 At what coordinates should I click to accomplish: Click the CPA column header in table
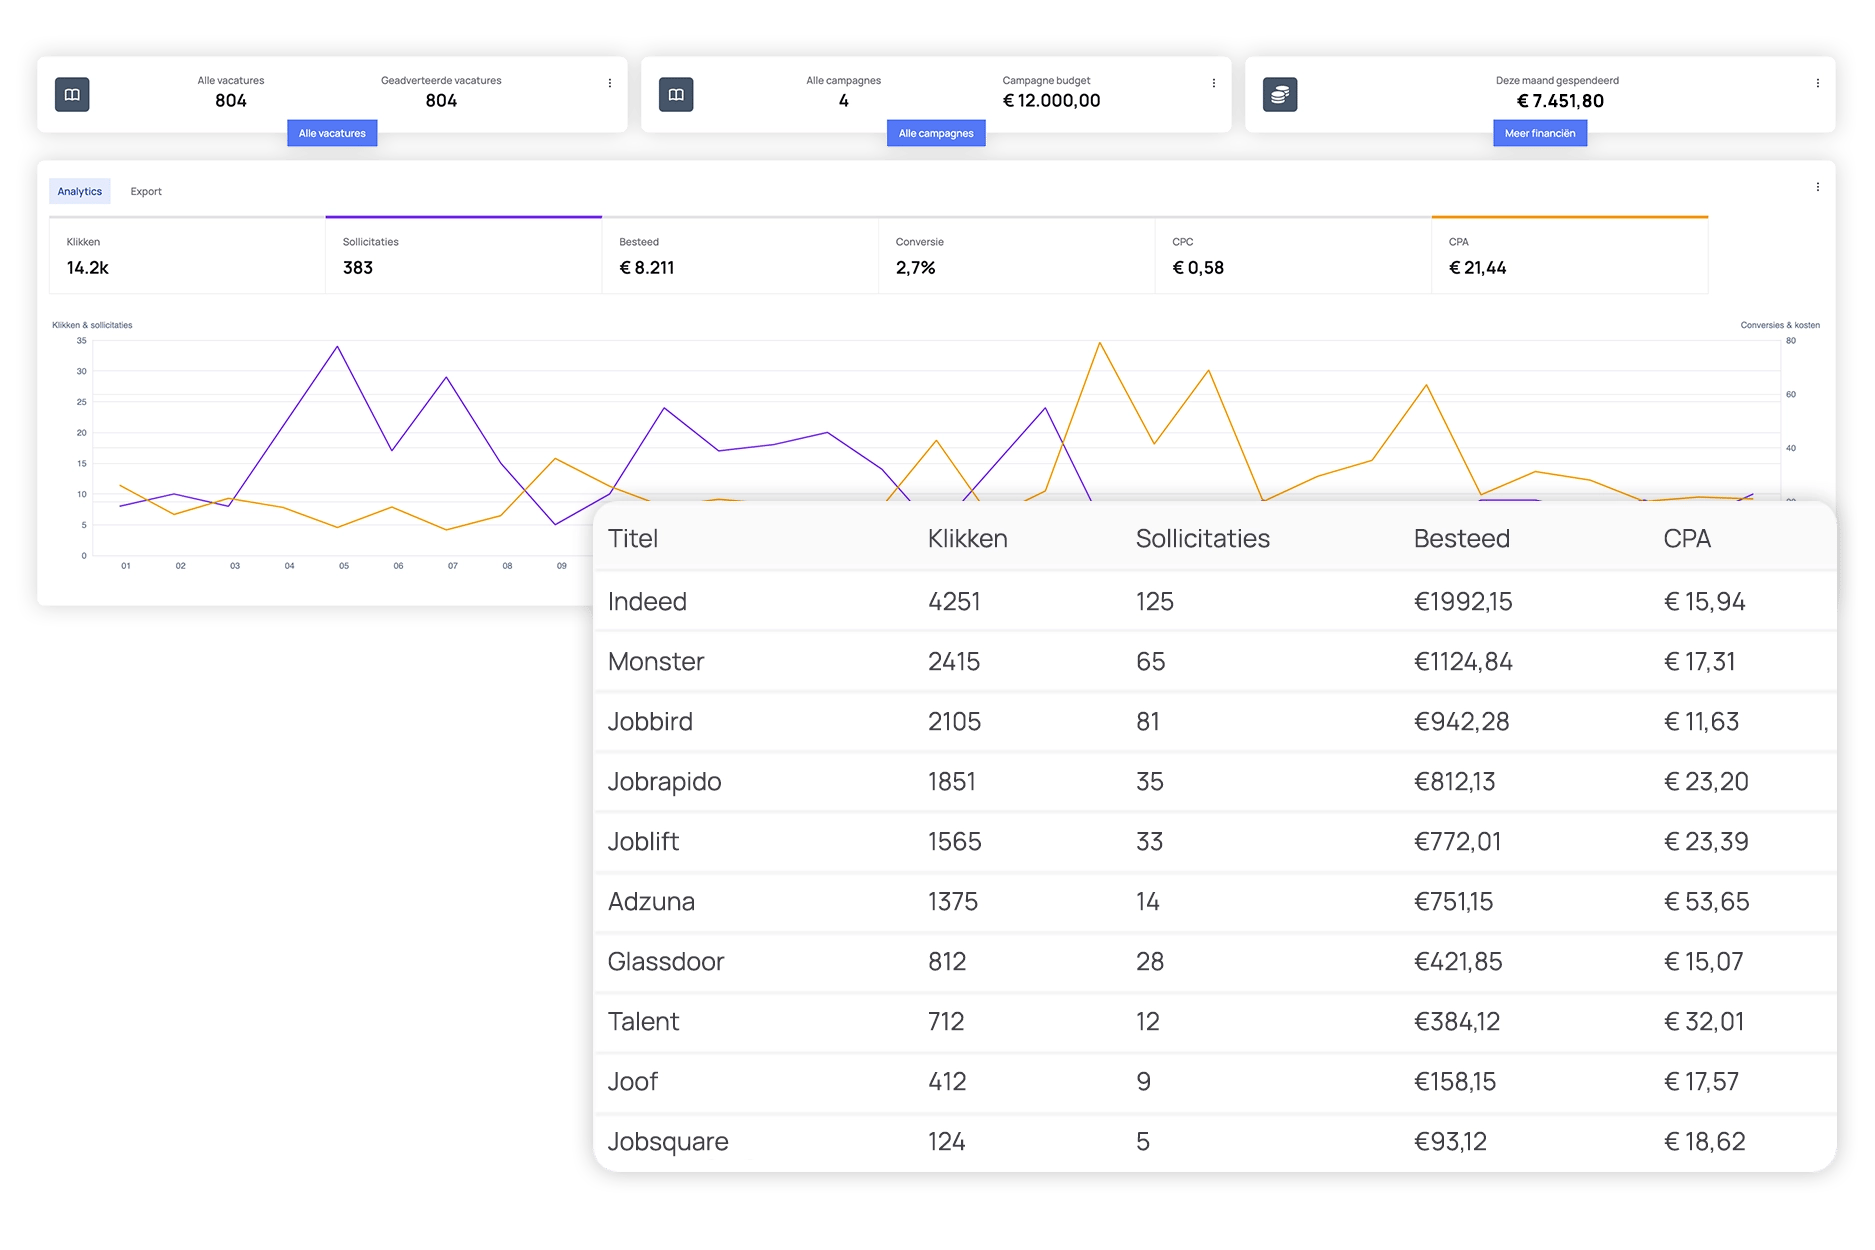click(x=1687, y=539)
